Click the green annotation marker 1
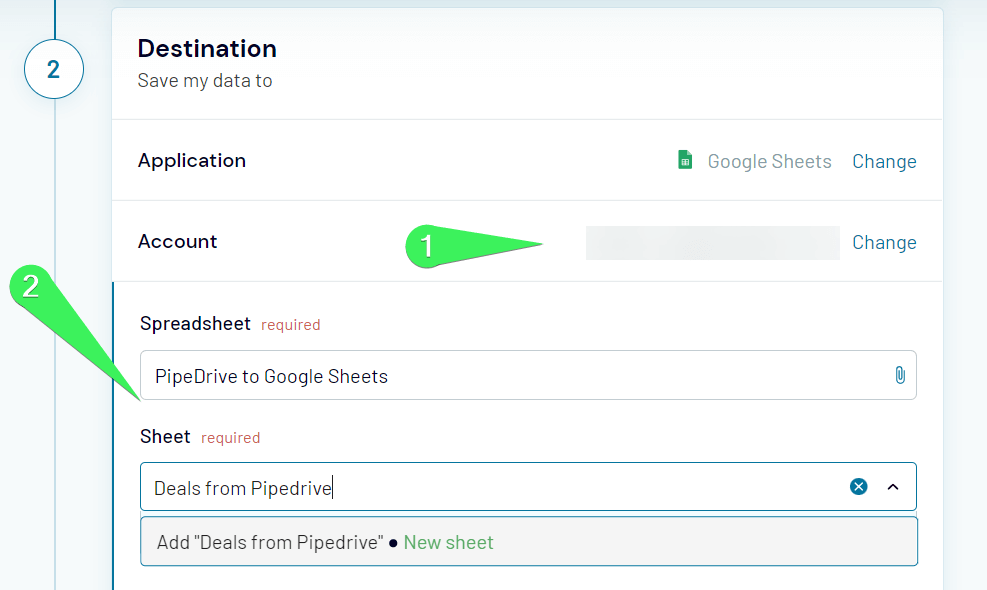The image size is (987, 590). [428, 245]
